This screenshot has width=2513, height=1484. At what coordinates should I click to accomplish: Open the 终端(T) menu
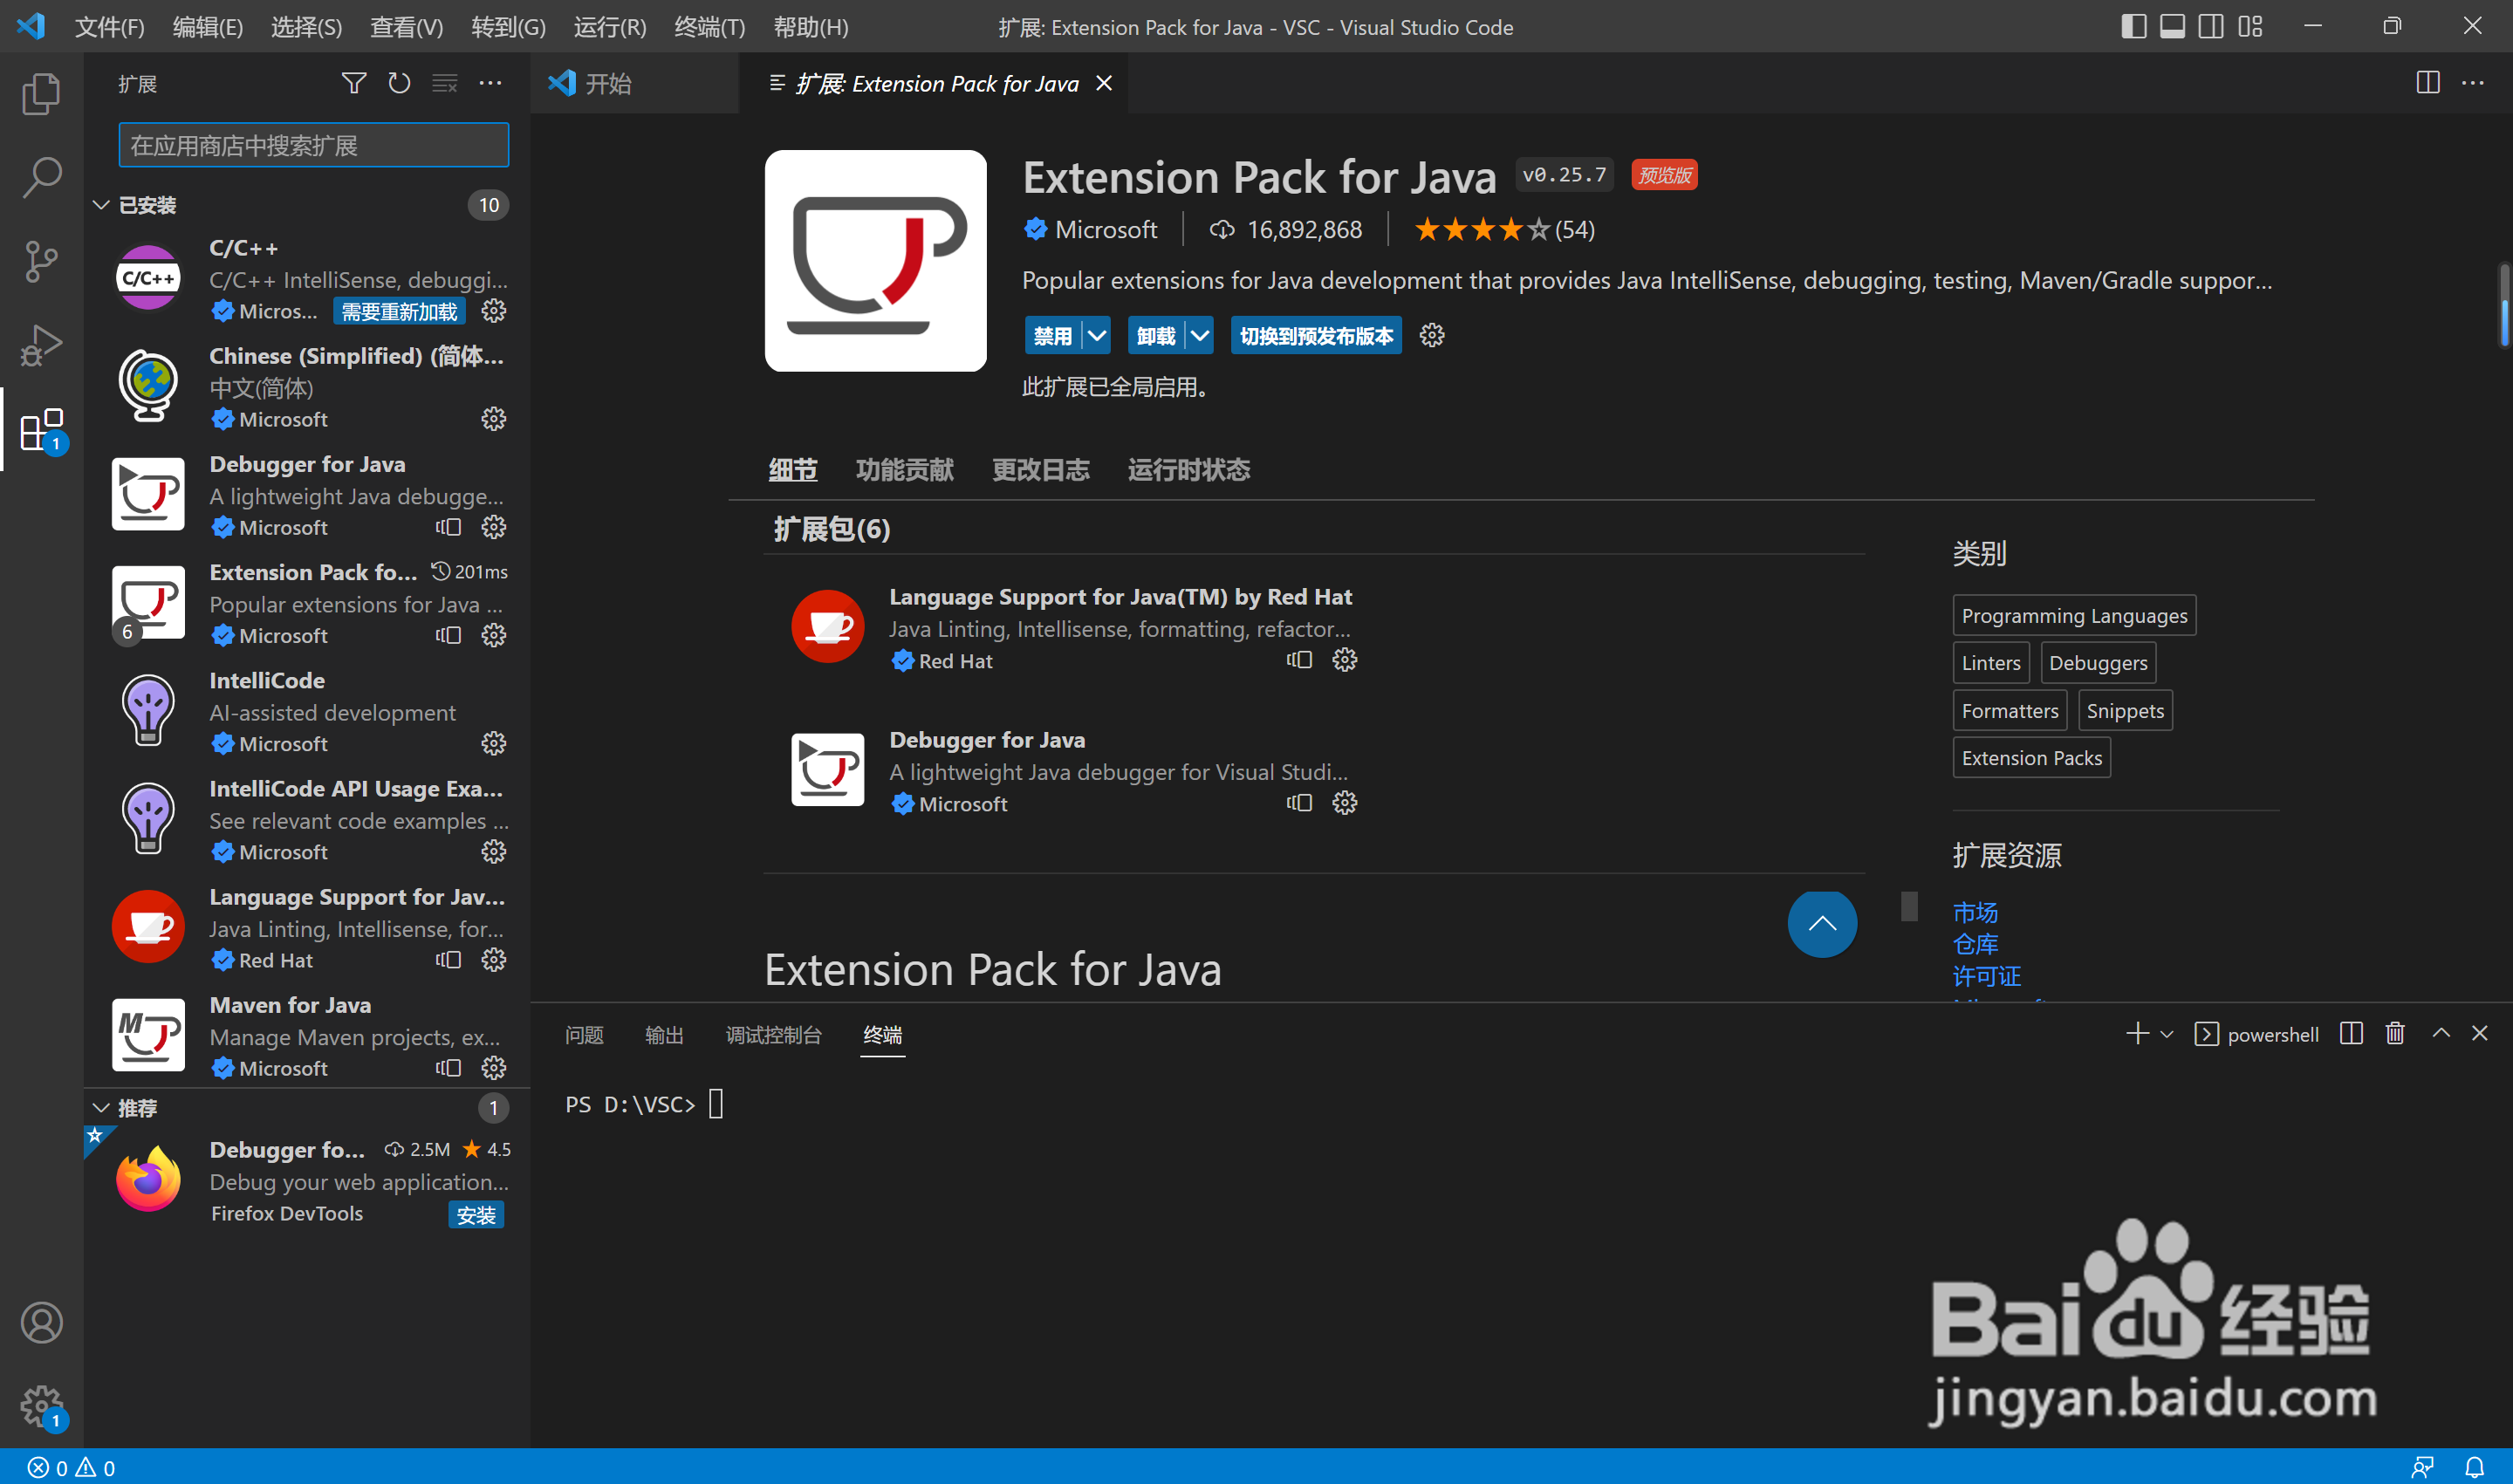pos(709,27)
